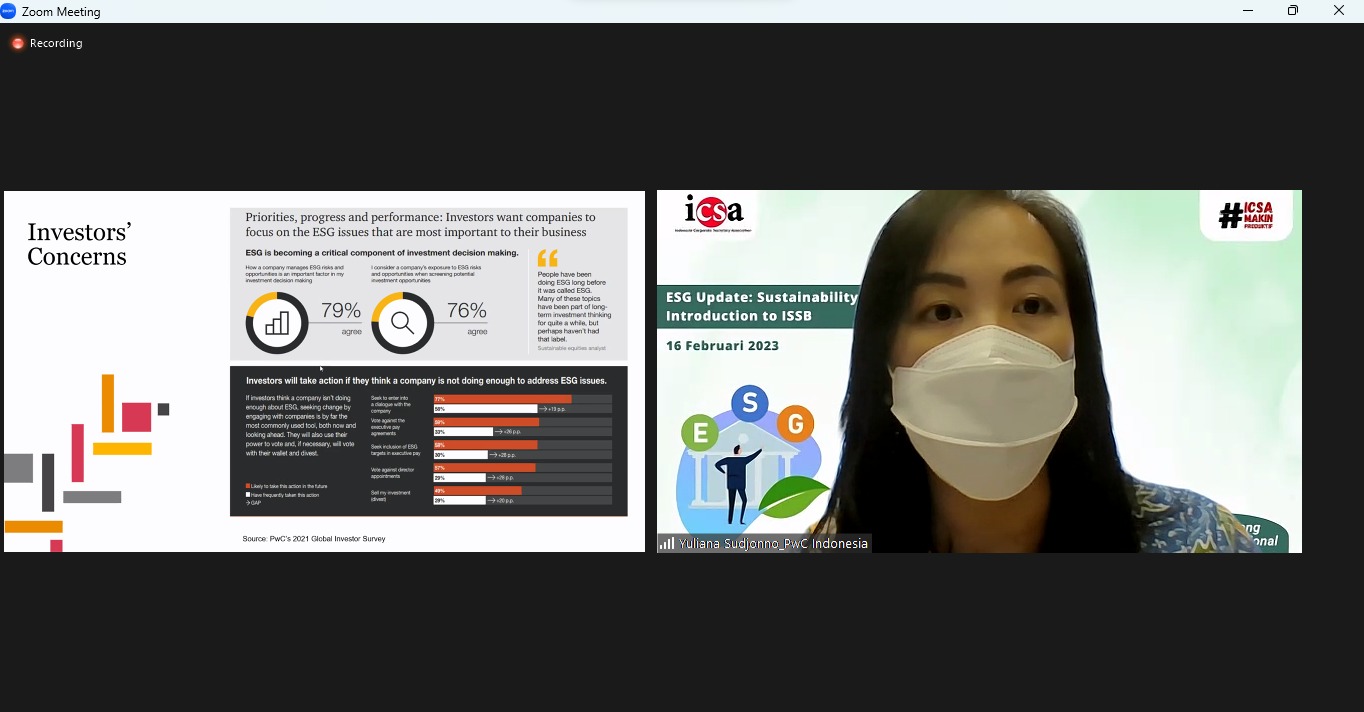Click the PwC's 2021 Global Investor Survey source text
This screenshot has width=1364, height=712.
(314, 539)
